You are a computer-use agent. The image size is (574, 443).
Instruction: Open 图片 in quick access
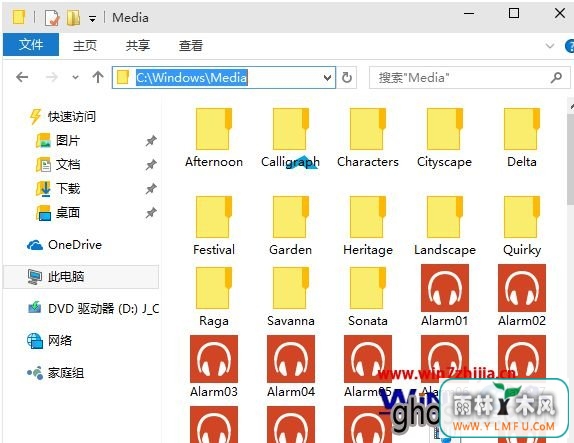click(58, 141)
